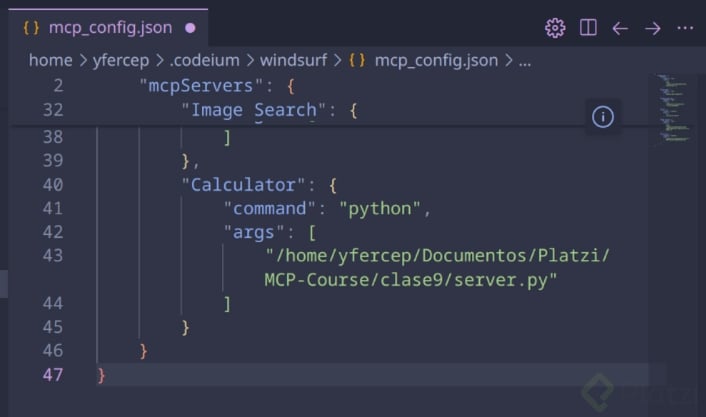Click the unsaved dot on mcp_config.json tab
The width and height of the screenshot is (706, 417).
[190, 28]
